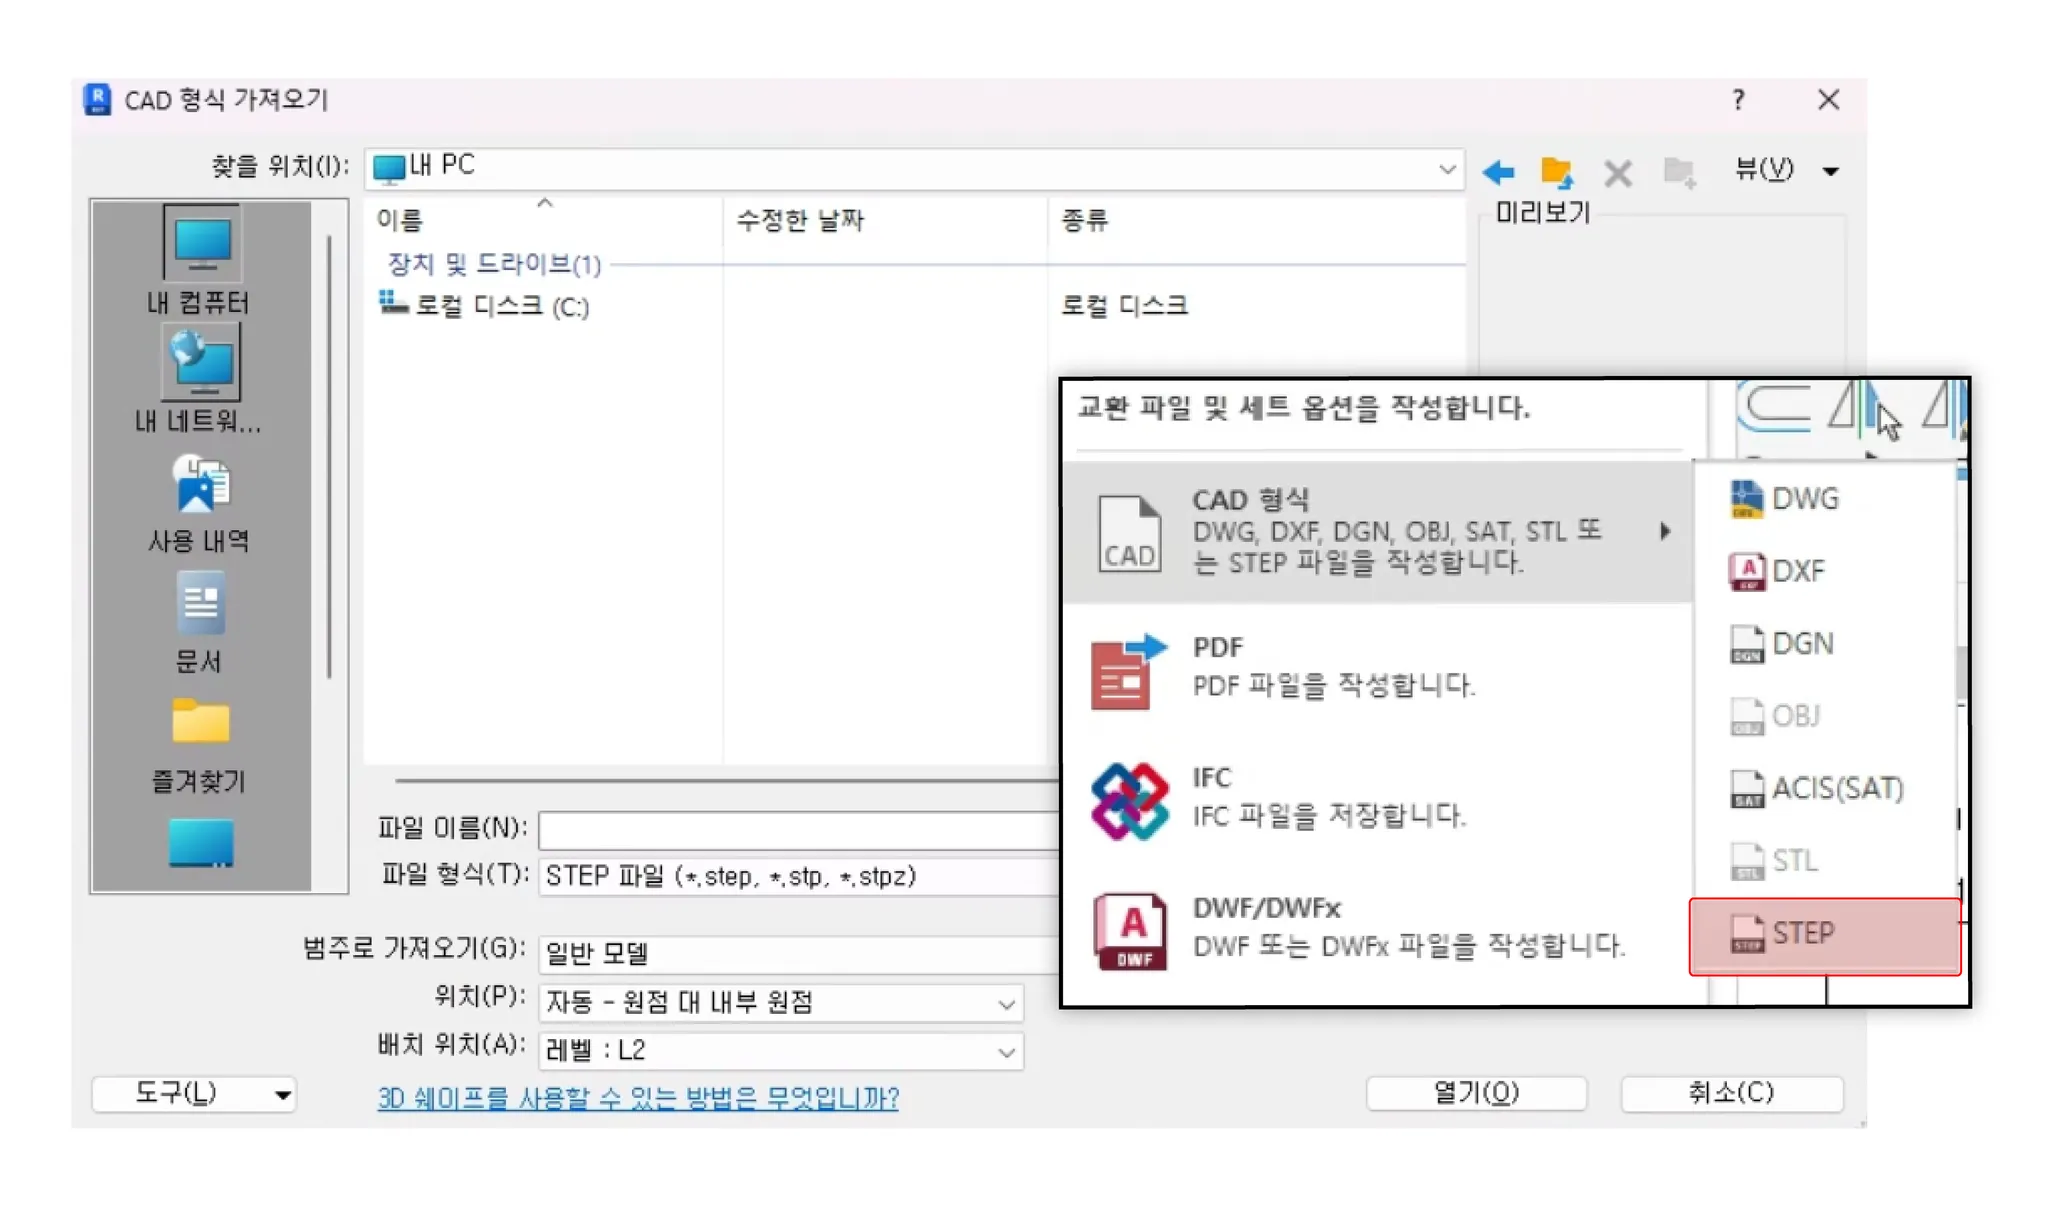Viewport: 2048px width, 1207px height.
Task: Click the up-one-folder icon
Action: click(1556, 172)
